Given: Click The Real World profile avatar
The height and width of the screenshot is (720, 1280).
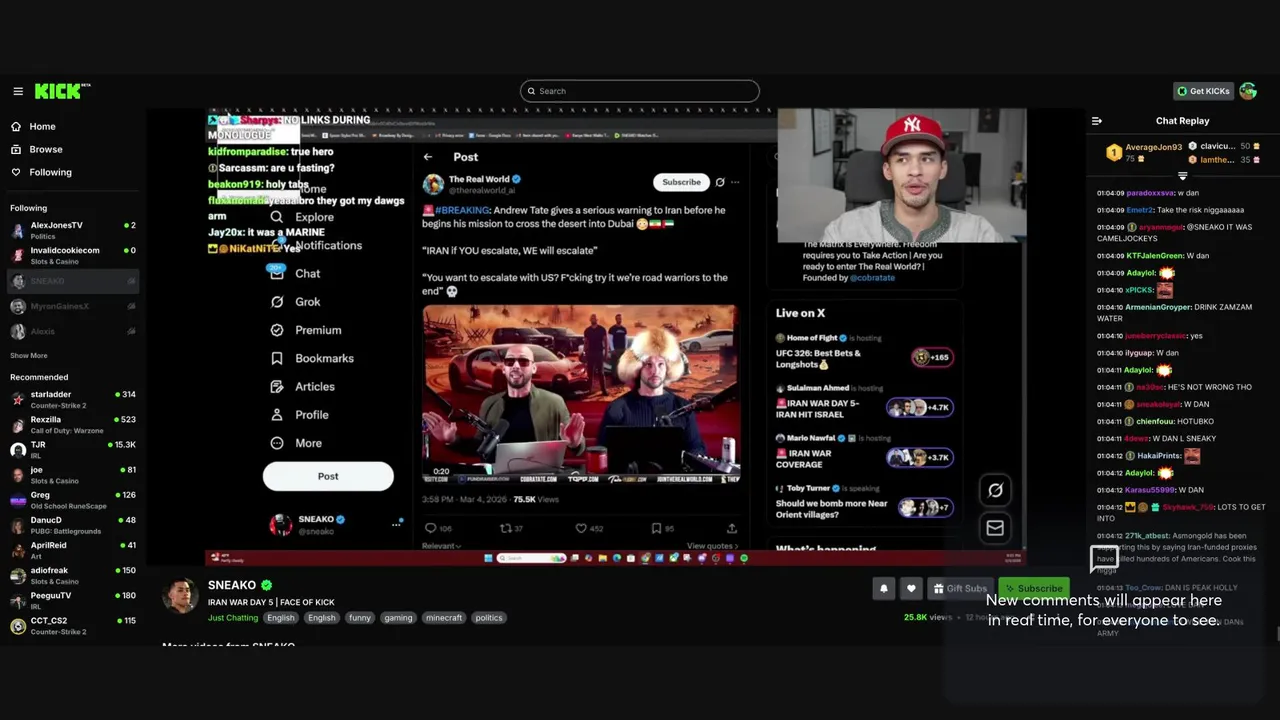Looking at the screenshot, I should [x=433, y=184].
